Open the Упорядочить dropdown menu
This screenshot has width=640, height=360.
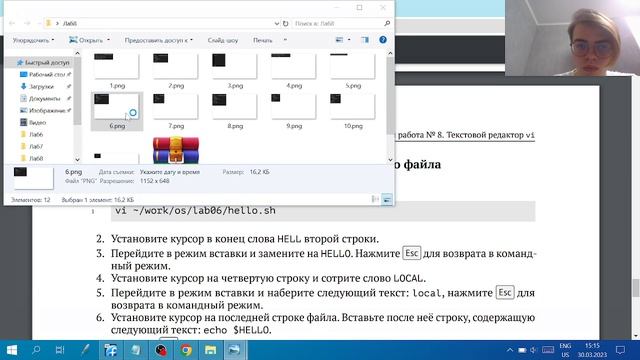[x=33, y=40]
